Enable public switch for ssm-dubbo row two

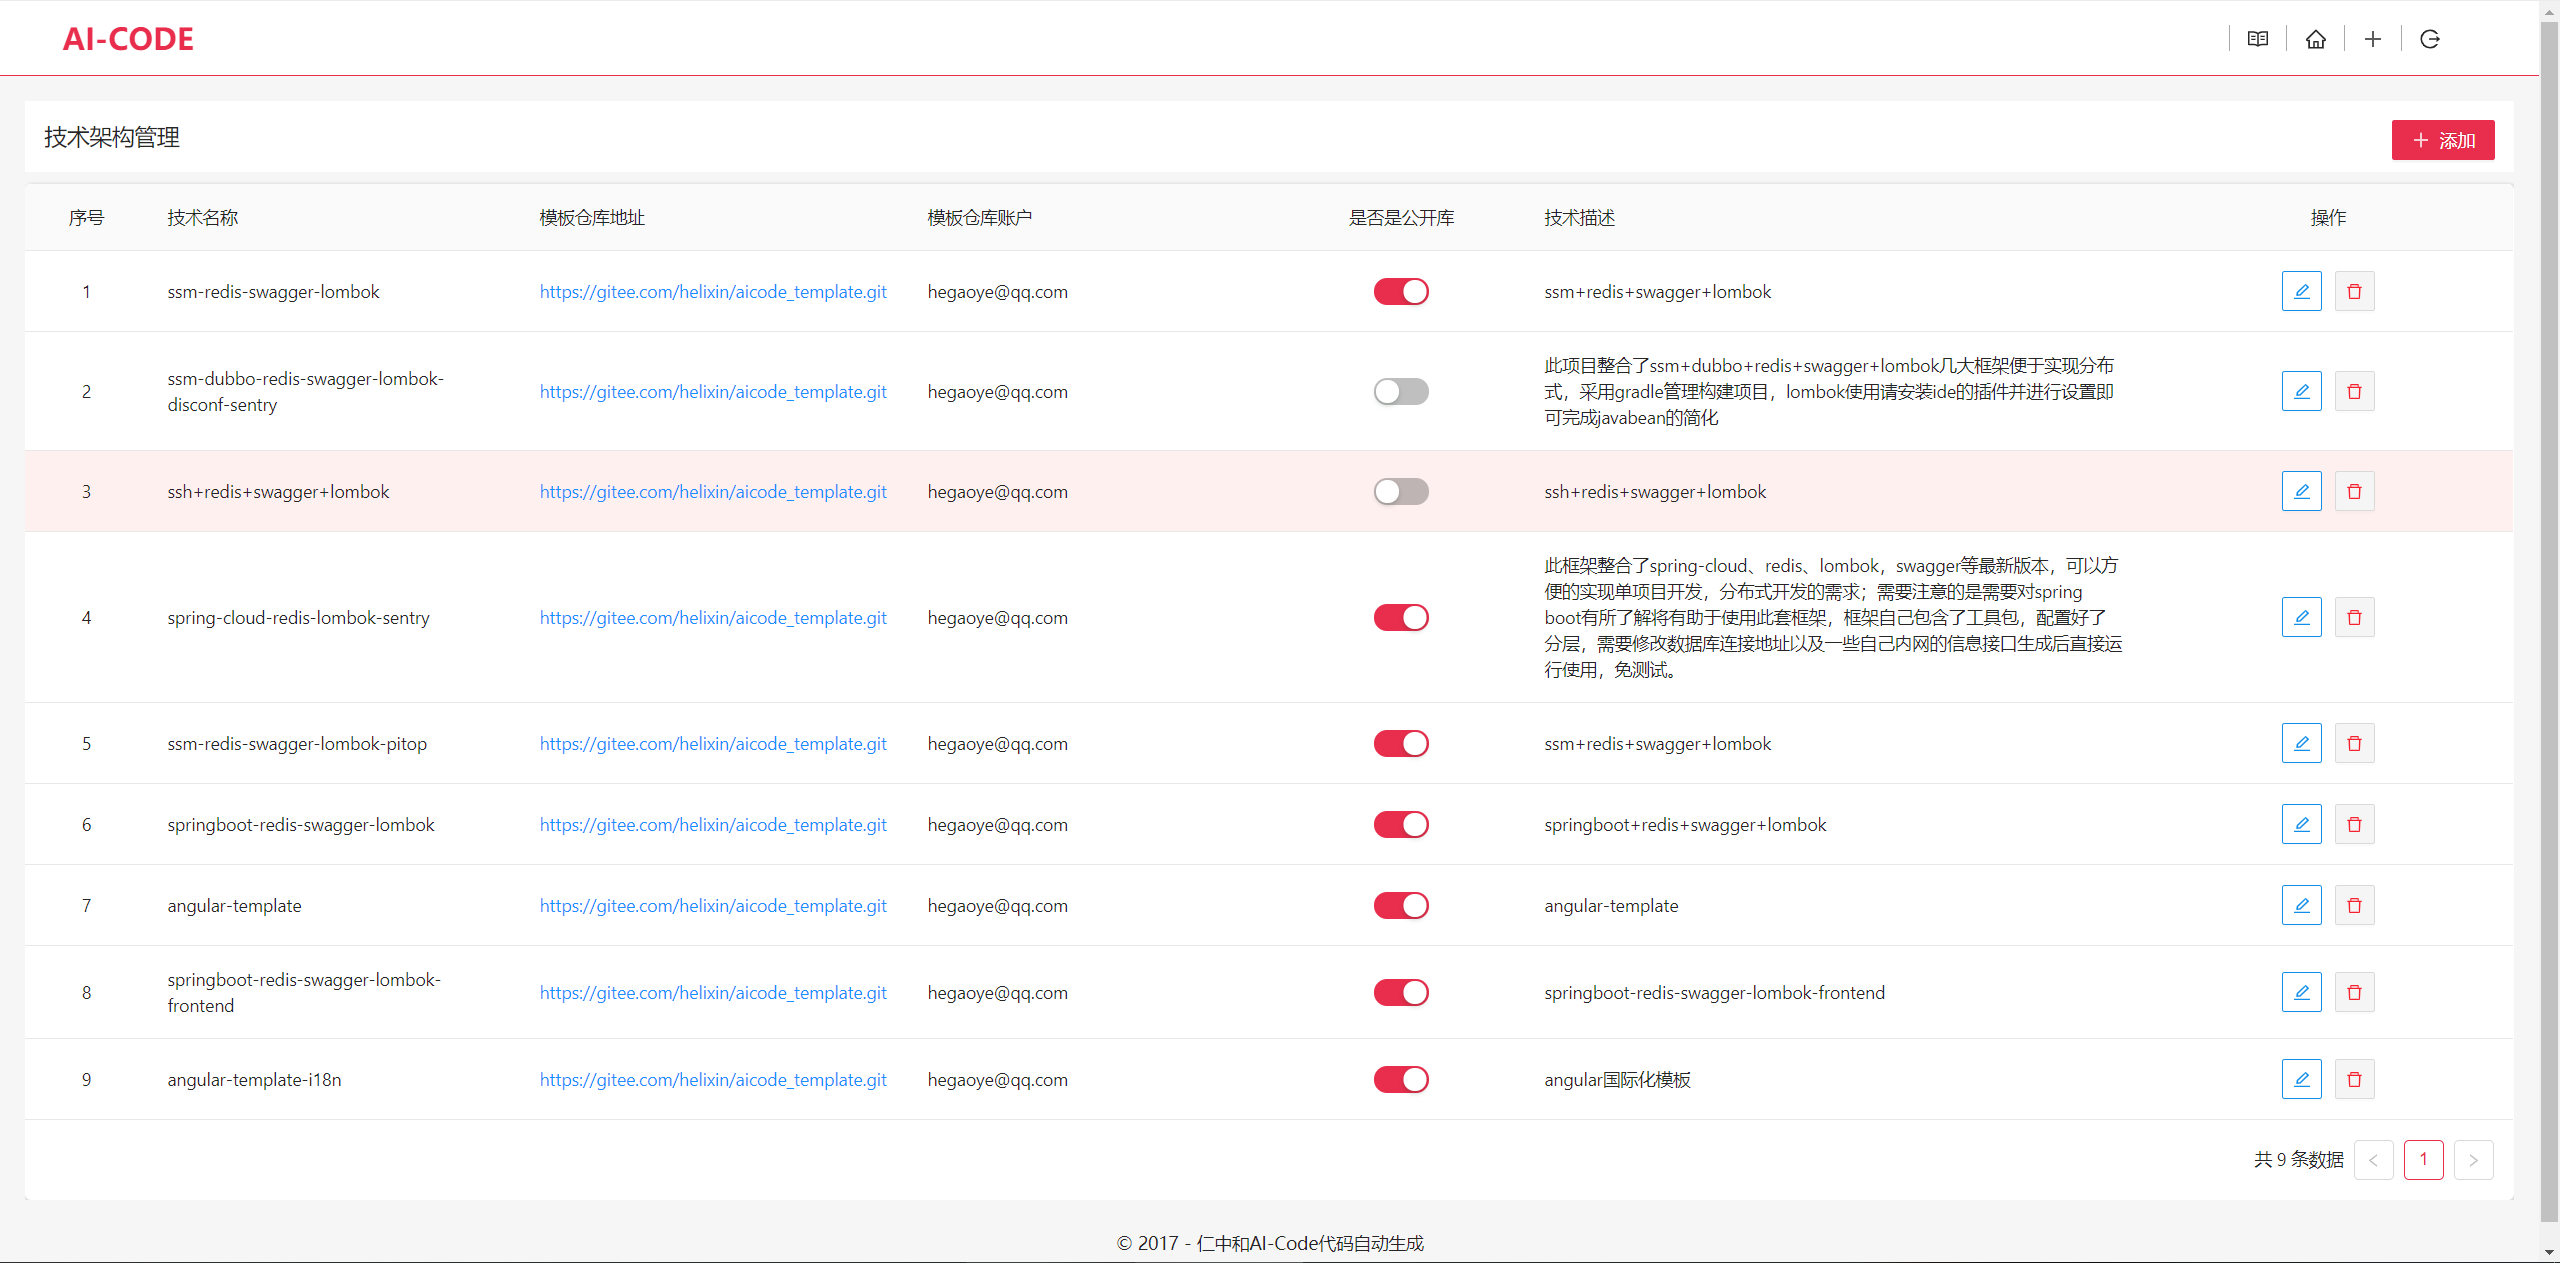pyautogui.click(x=1400, y=391)
